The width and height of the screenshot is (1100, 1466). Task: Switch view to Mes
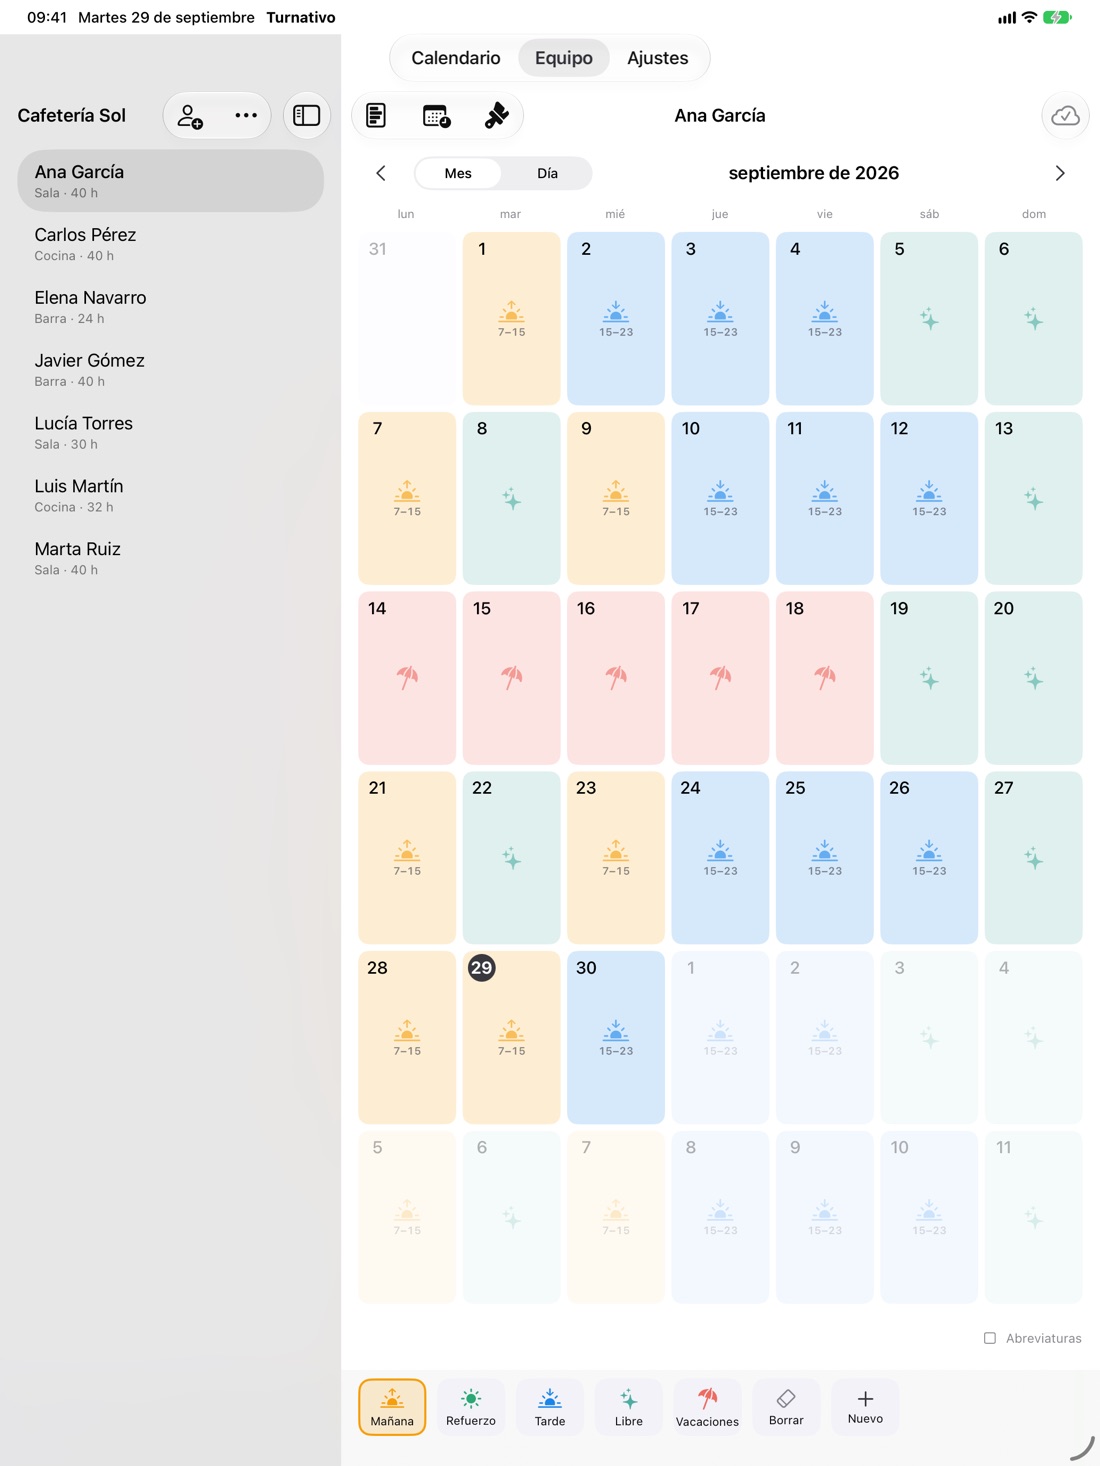coord(458,173)
